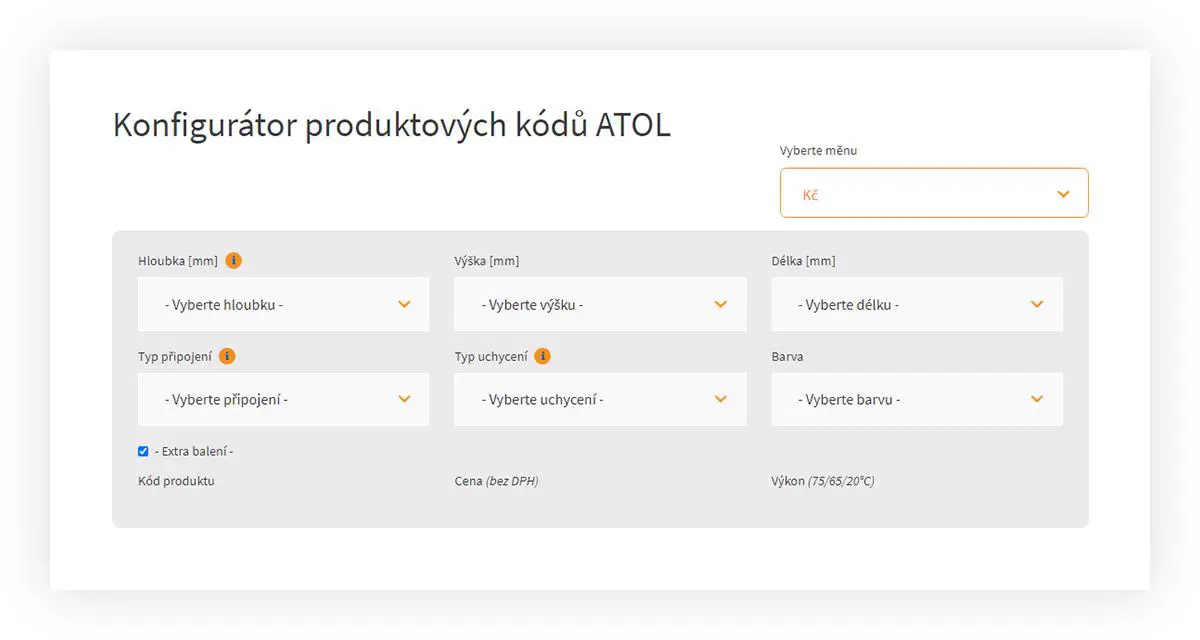1200x640 pixels.
Task: Click the info icon beside Typ uchycení
Action: (x=543, y=356)
